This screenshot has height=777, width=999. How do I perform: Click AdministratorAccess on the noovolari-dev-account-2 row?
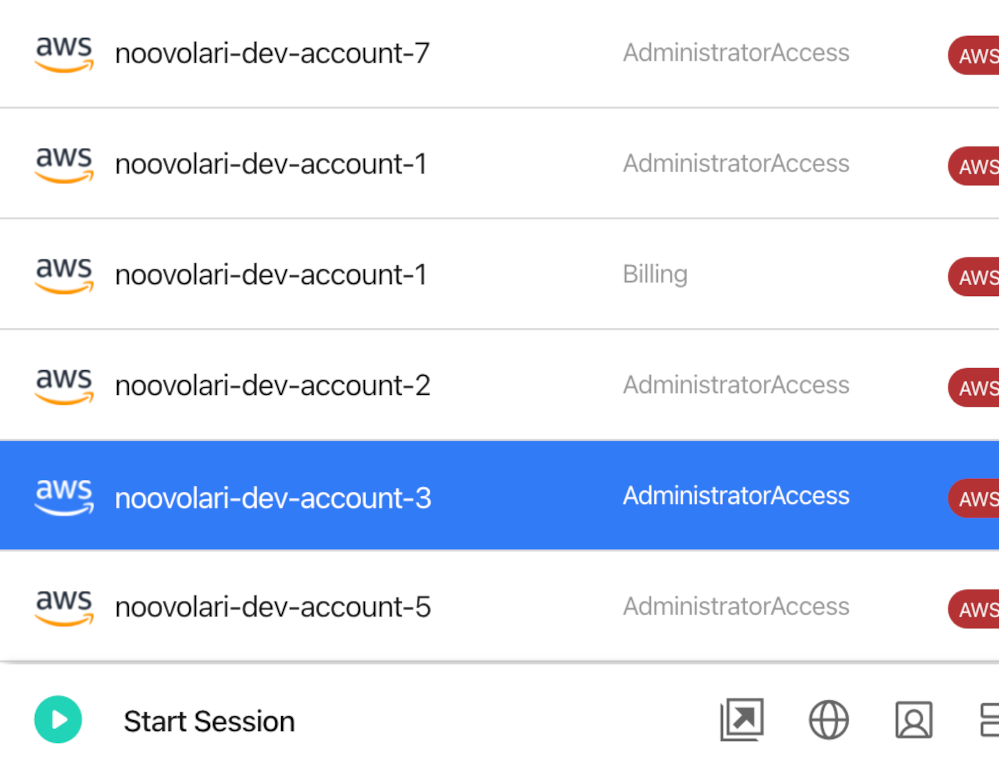[x=736, y=385]
